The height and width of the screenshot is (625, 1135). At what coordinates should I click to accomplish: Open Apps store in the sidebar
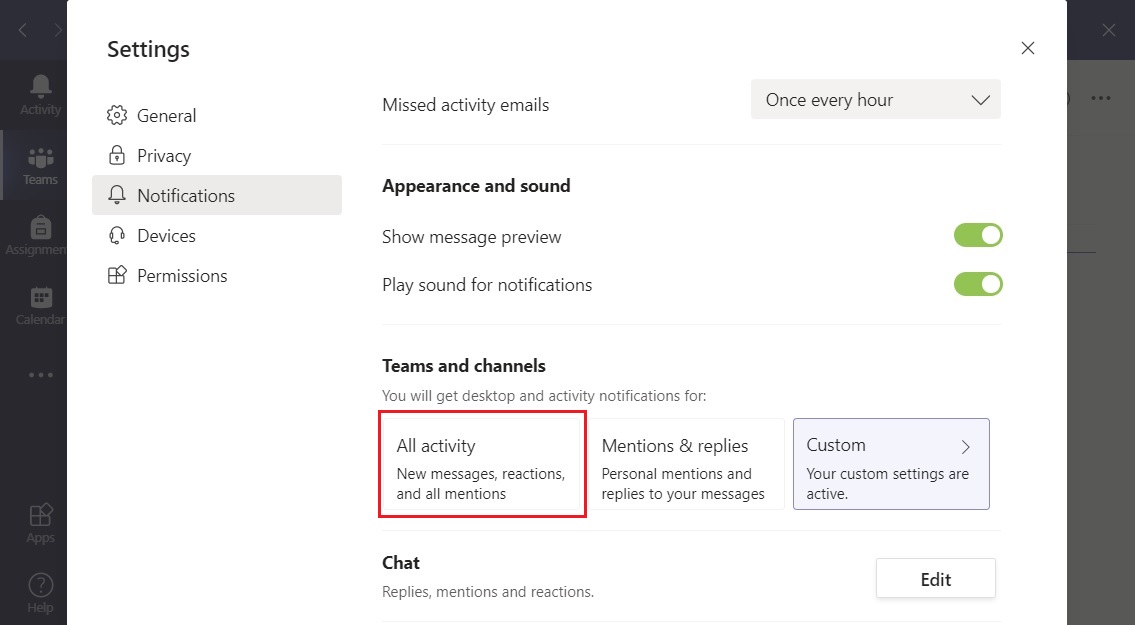[41, 524]
